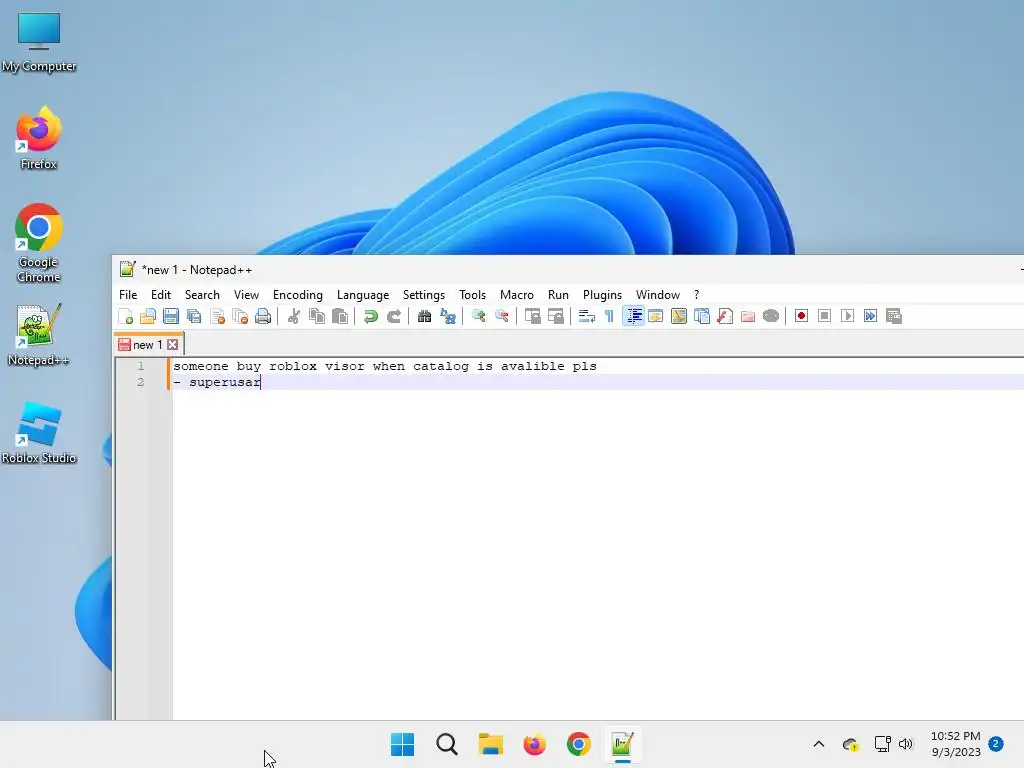Click the Close All toolbar icon
This screenshot has height=768, width=1024.
240,317
